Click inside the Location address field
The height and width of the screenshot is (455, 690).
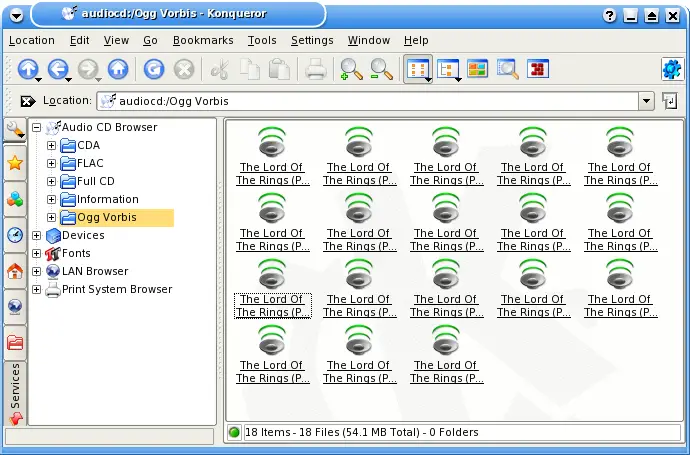370,101
